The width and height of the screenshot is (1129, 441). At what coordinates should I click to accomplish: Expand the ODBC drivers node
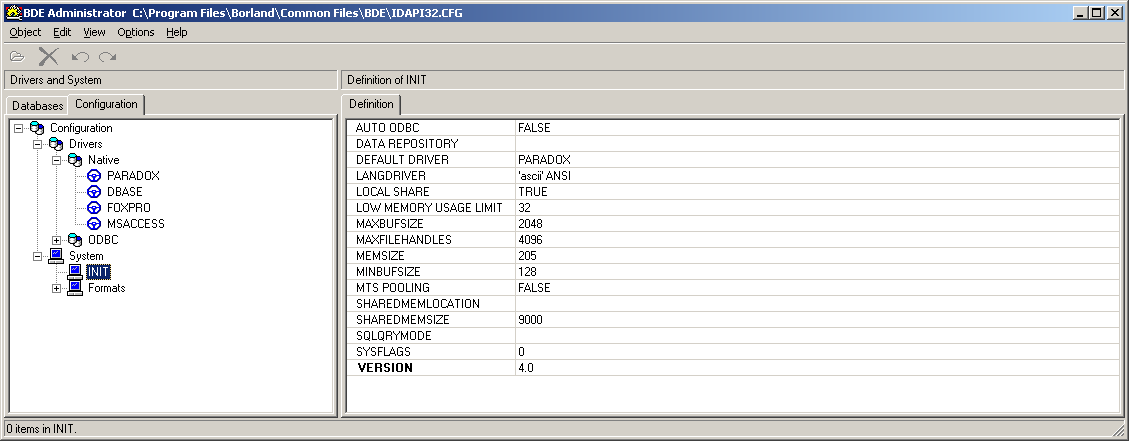point(57,240)
